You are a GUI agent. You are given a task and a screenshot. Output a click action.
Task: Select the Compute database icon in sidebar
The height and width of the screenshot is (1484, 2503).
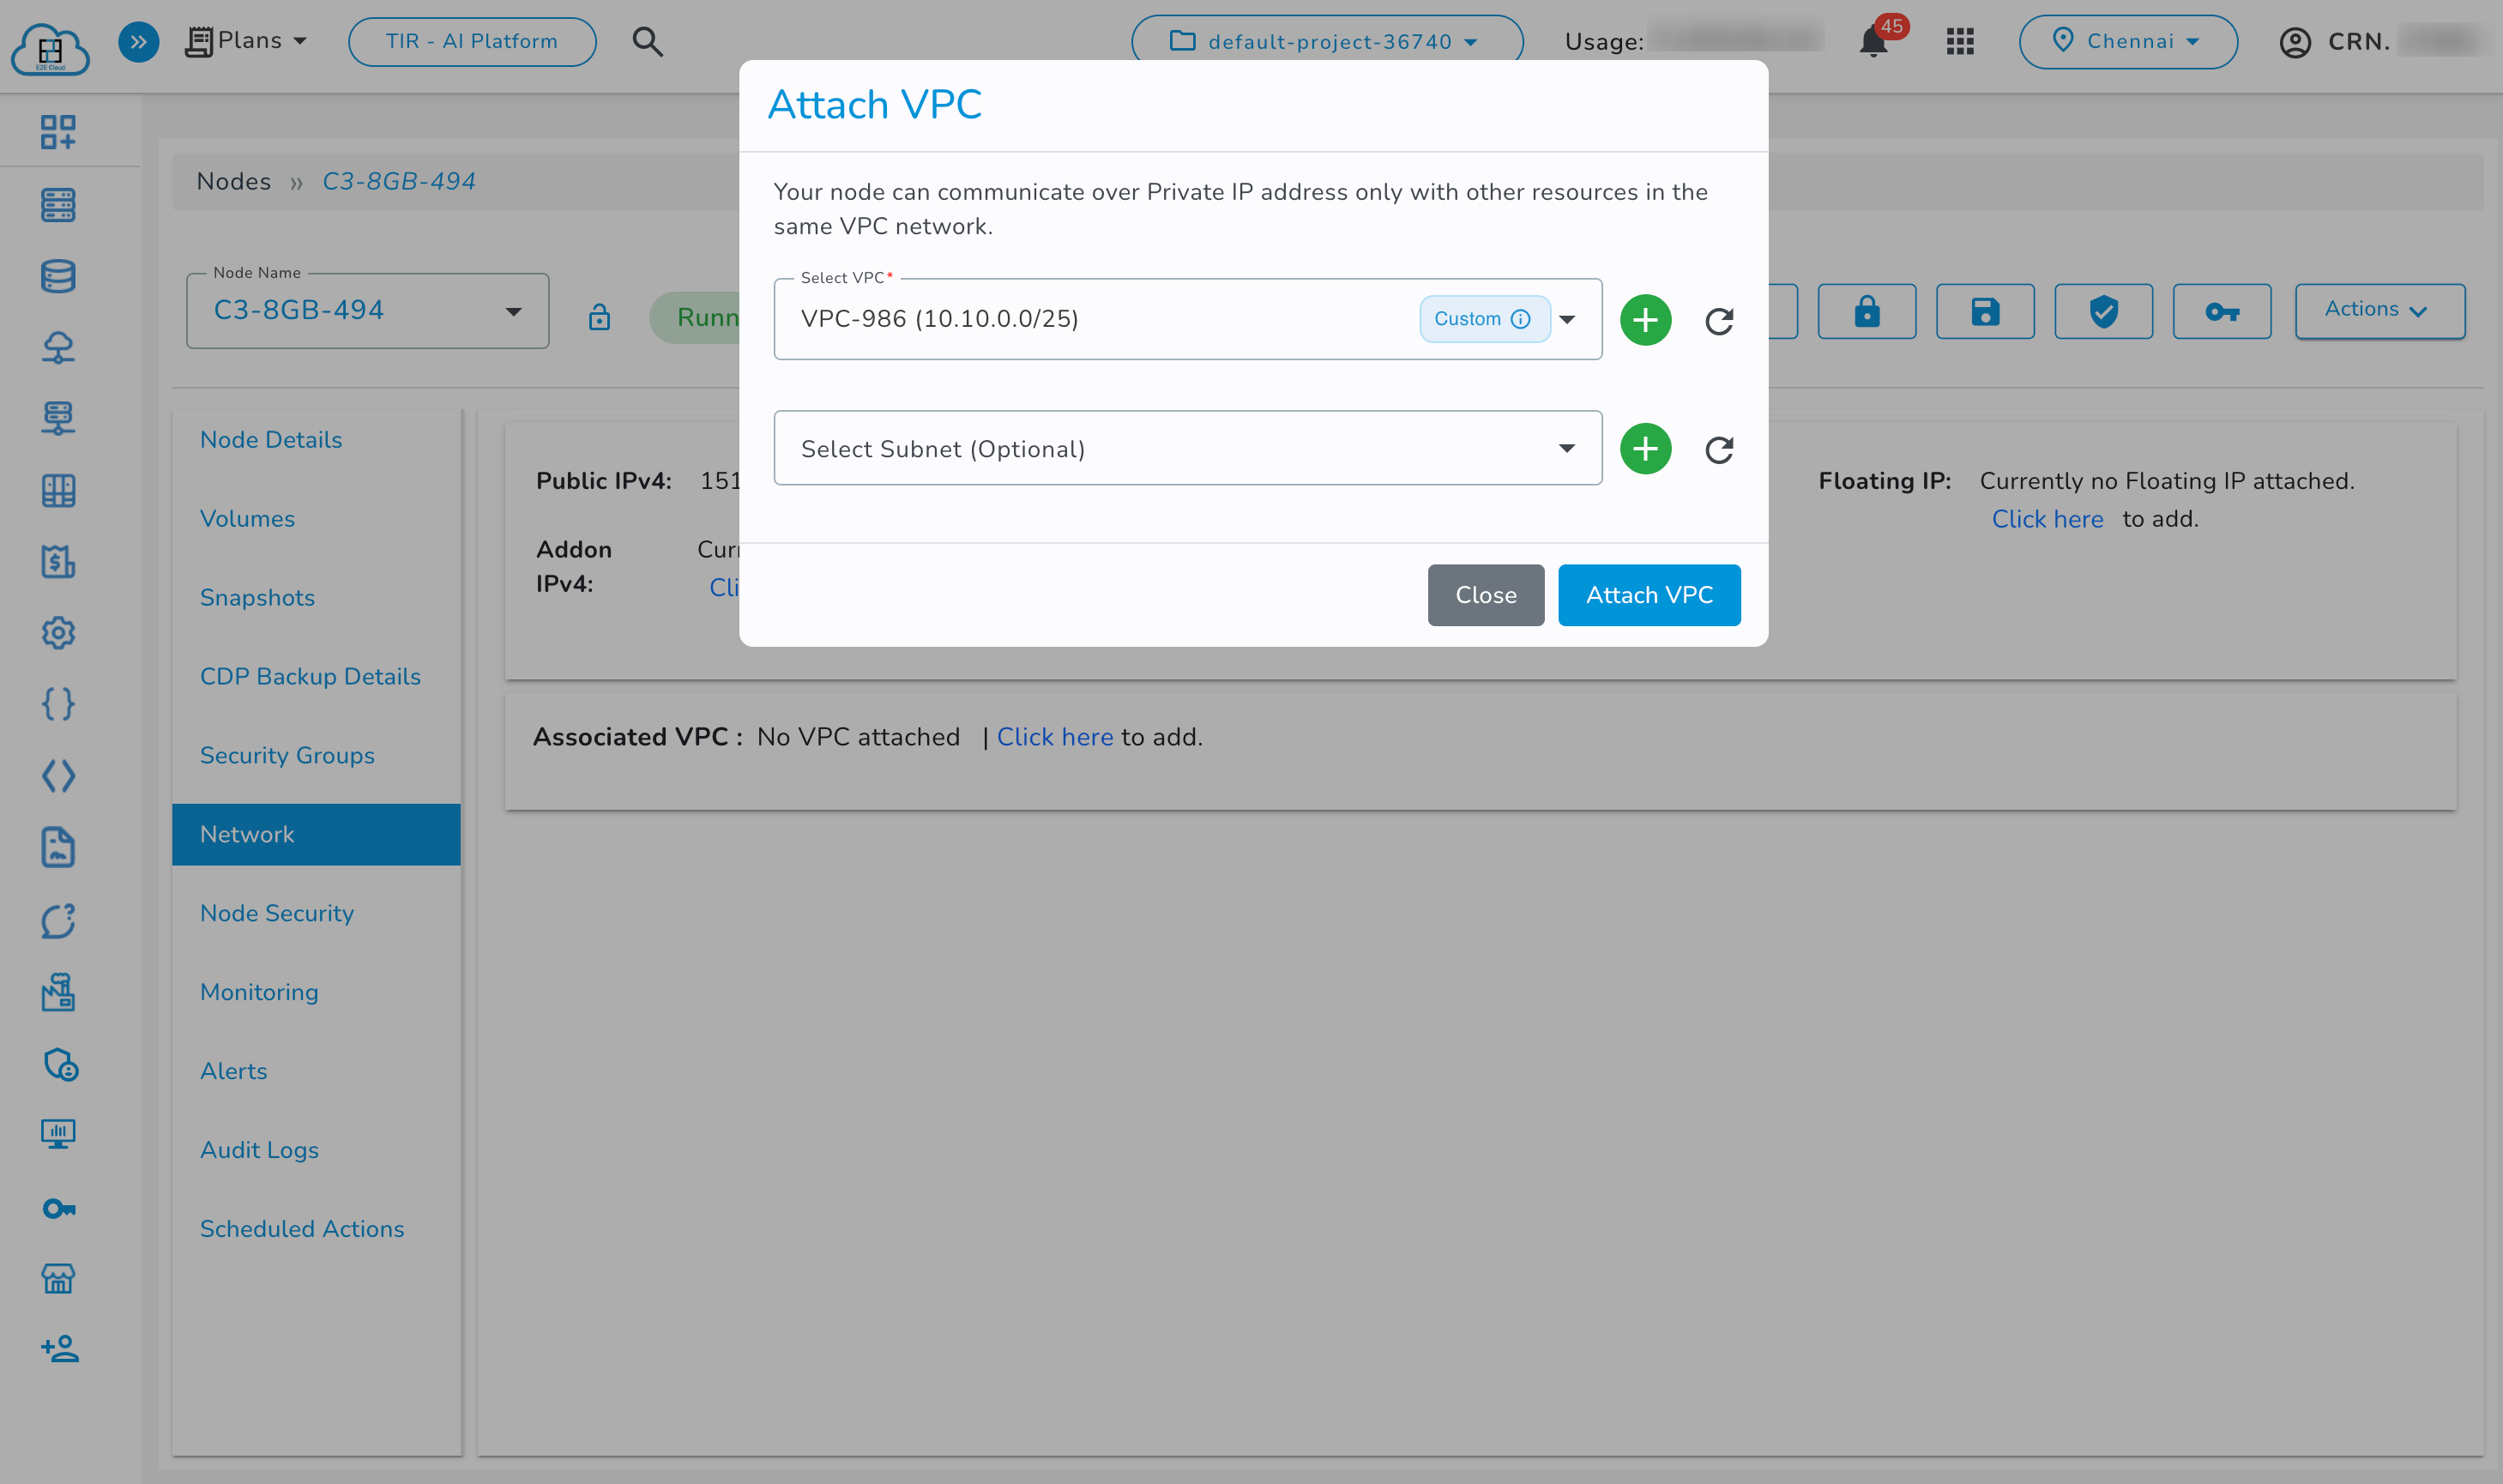57,277
